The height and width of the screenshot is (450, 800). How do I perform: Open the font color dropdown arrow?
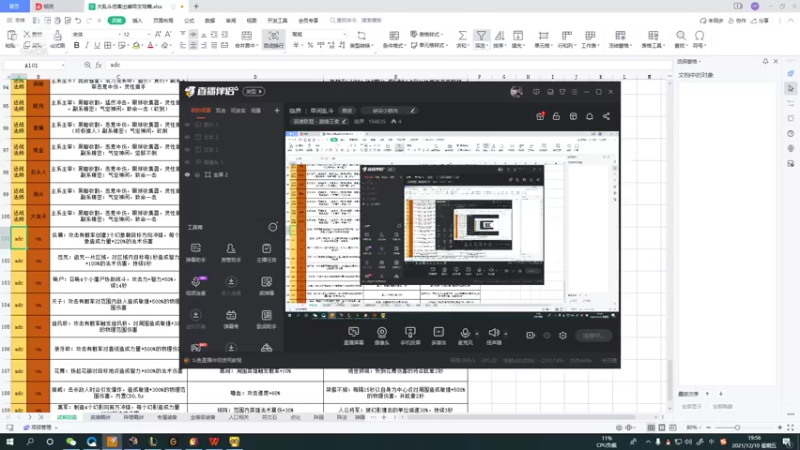[157, 46]
